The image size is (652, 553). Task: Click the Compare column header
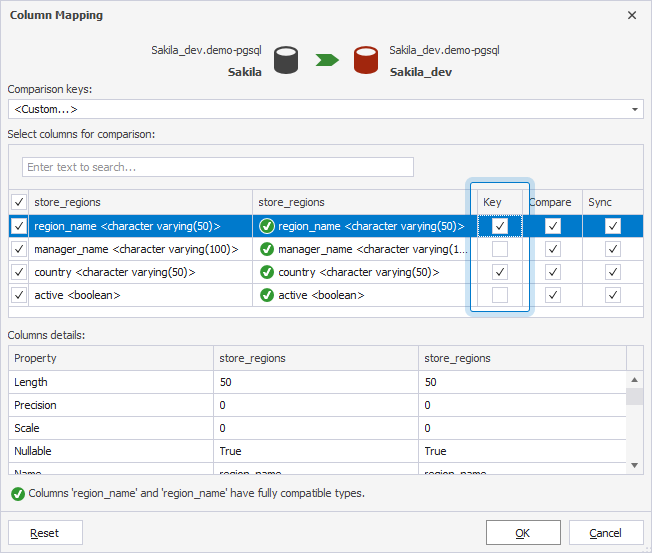point(553,202)
